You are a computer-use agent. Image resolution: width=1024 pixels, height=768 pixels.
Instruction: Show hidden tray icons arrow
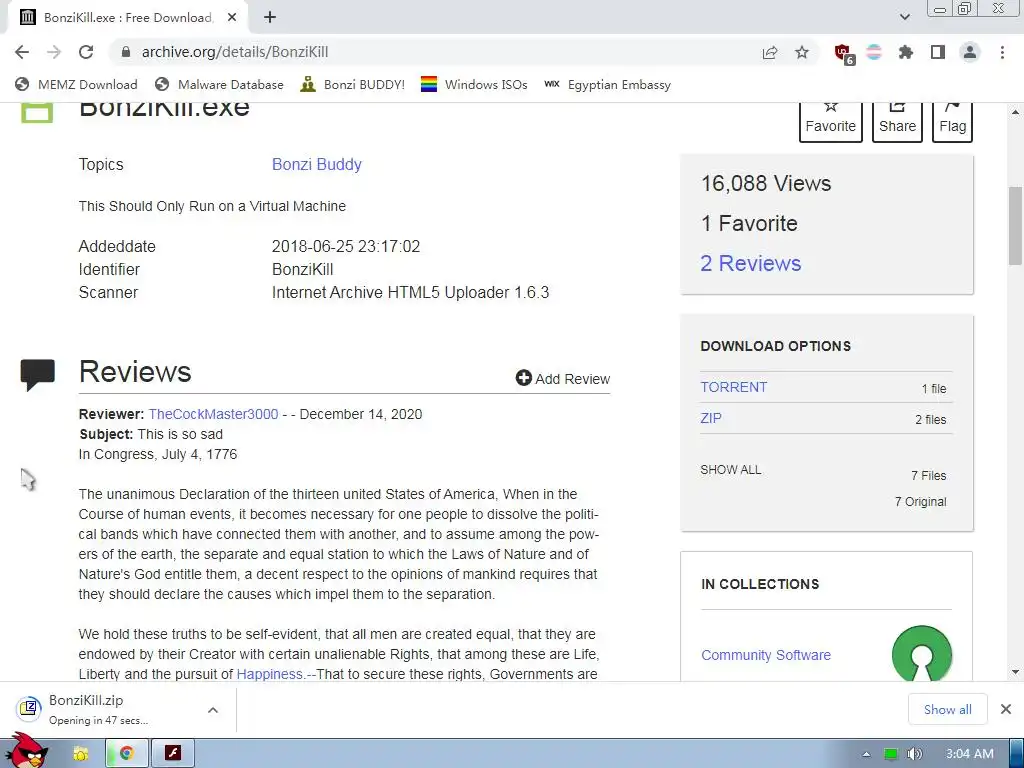[x=866, y=754]
